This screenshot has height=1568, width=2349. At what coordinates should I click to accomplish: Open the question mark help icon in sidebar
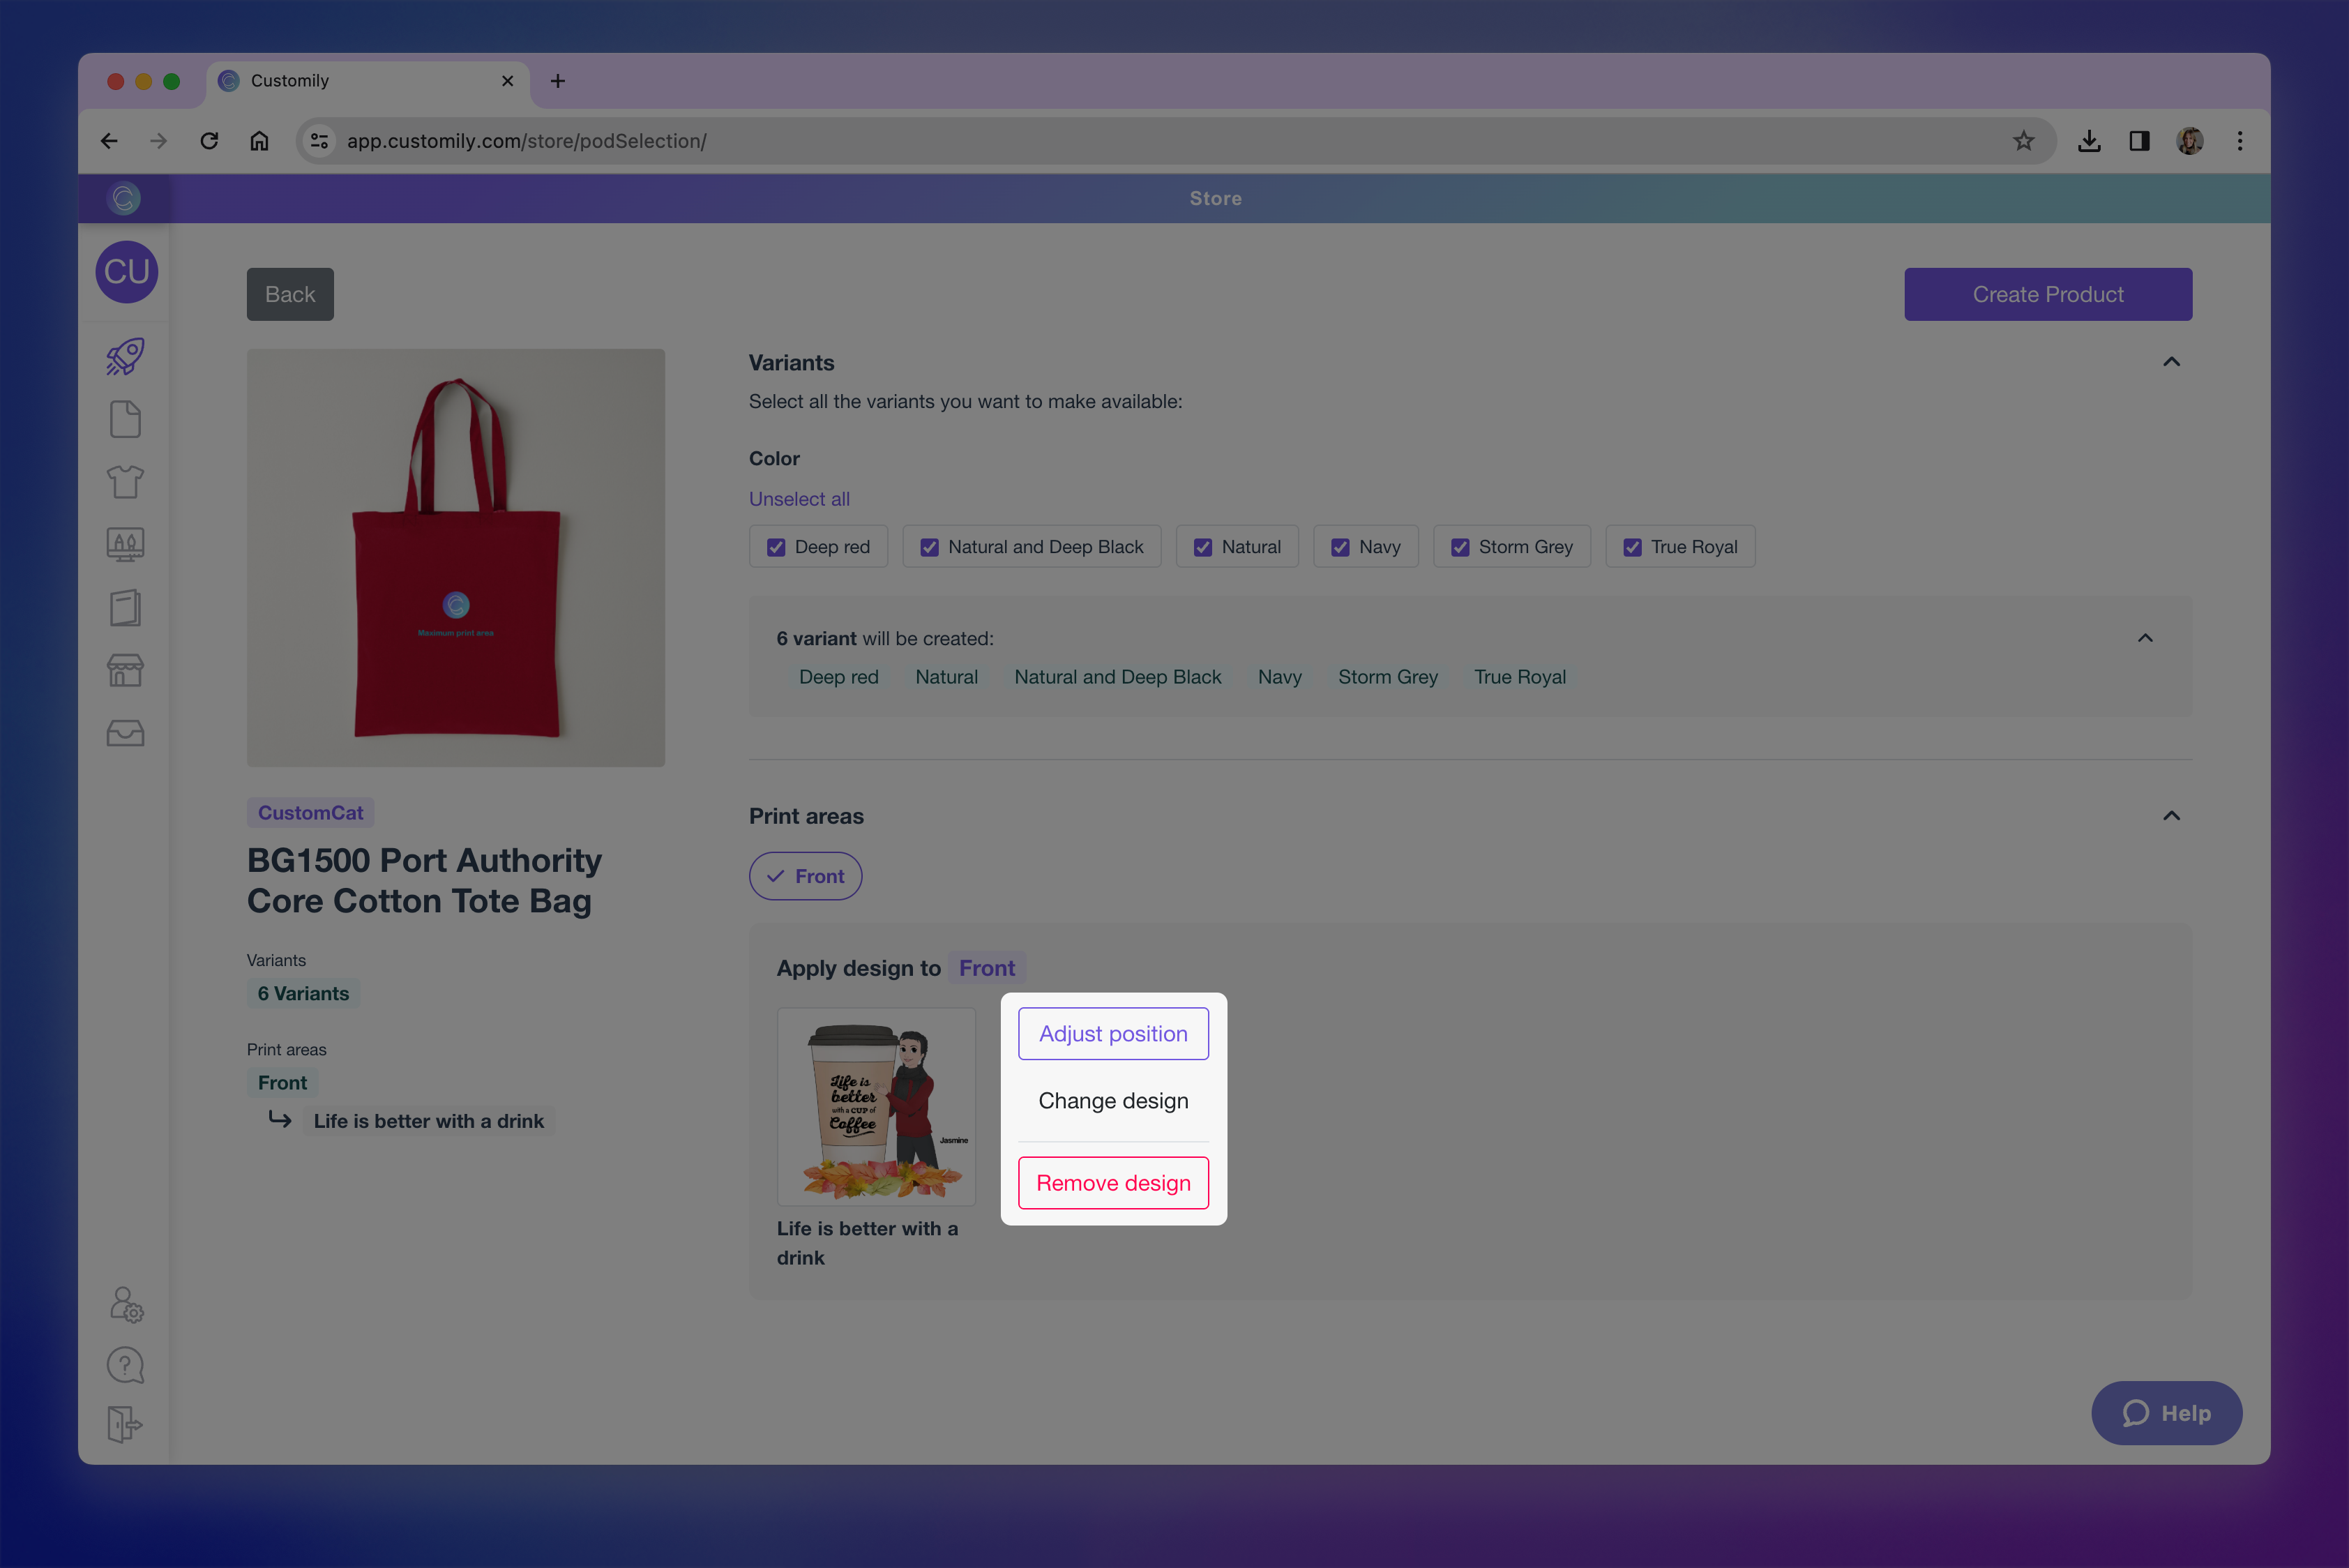125,1365
